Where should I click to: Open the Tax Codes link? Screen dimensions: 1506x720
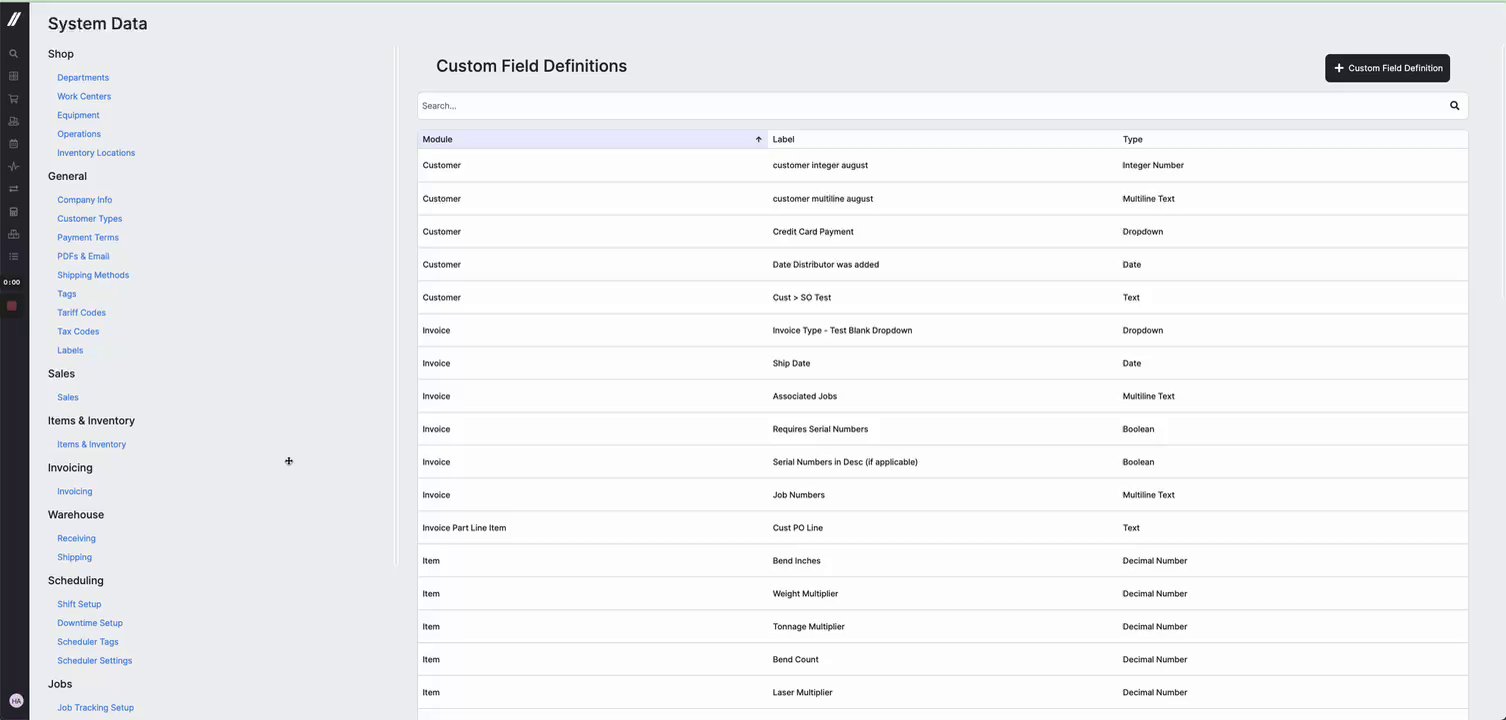pyautogui.click(x=78, y=332)
